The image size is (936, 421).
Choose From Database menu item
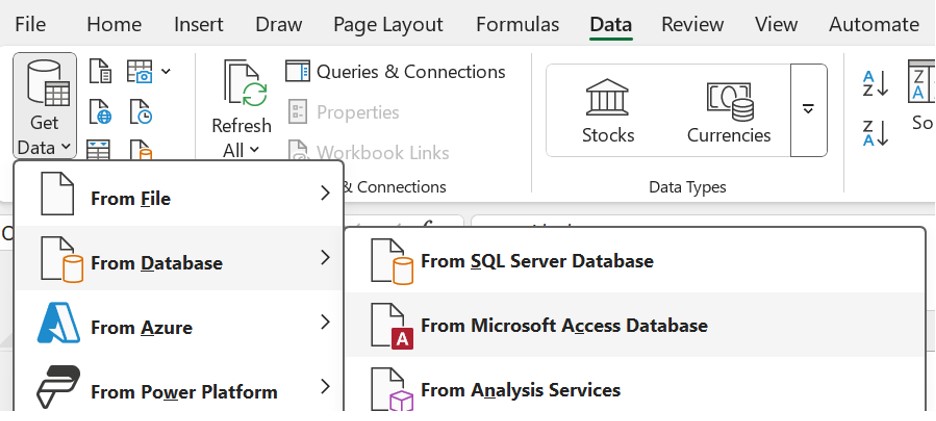(x=179, y=259)
